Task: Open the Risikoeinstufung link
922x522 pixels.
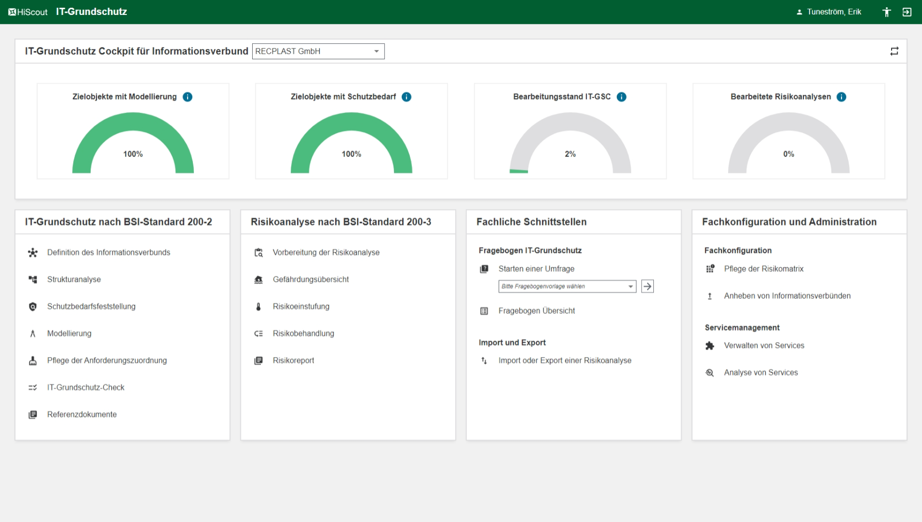Action: point(301,307)
